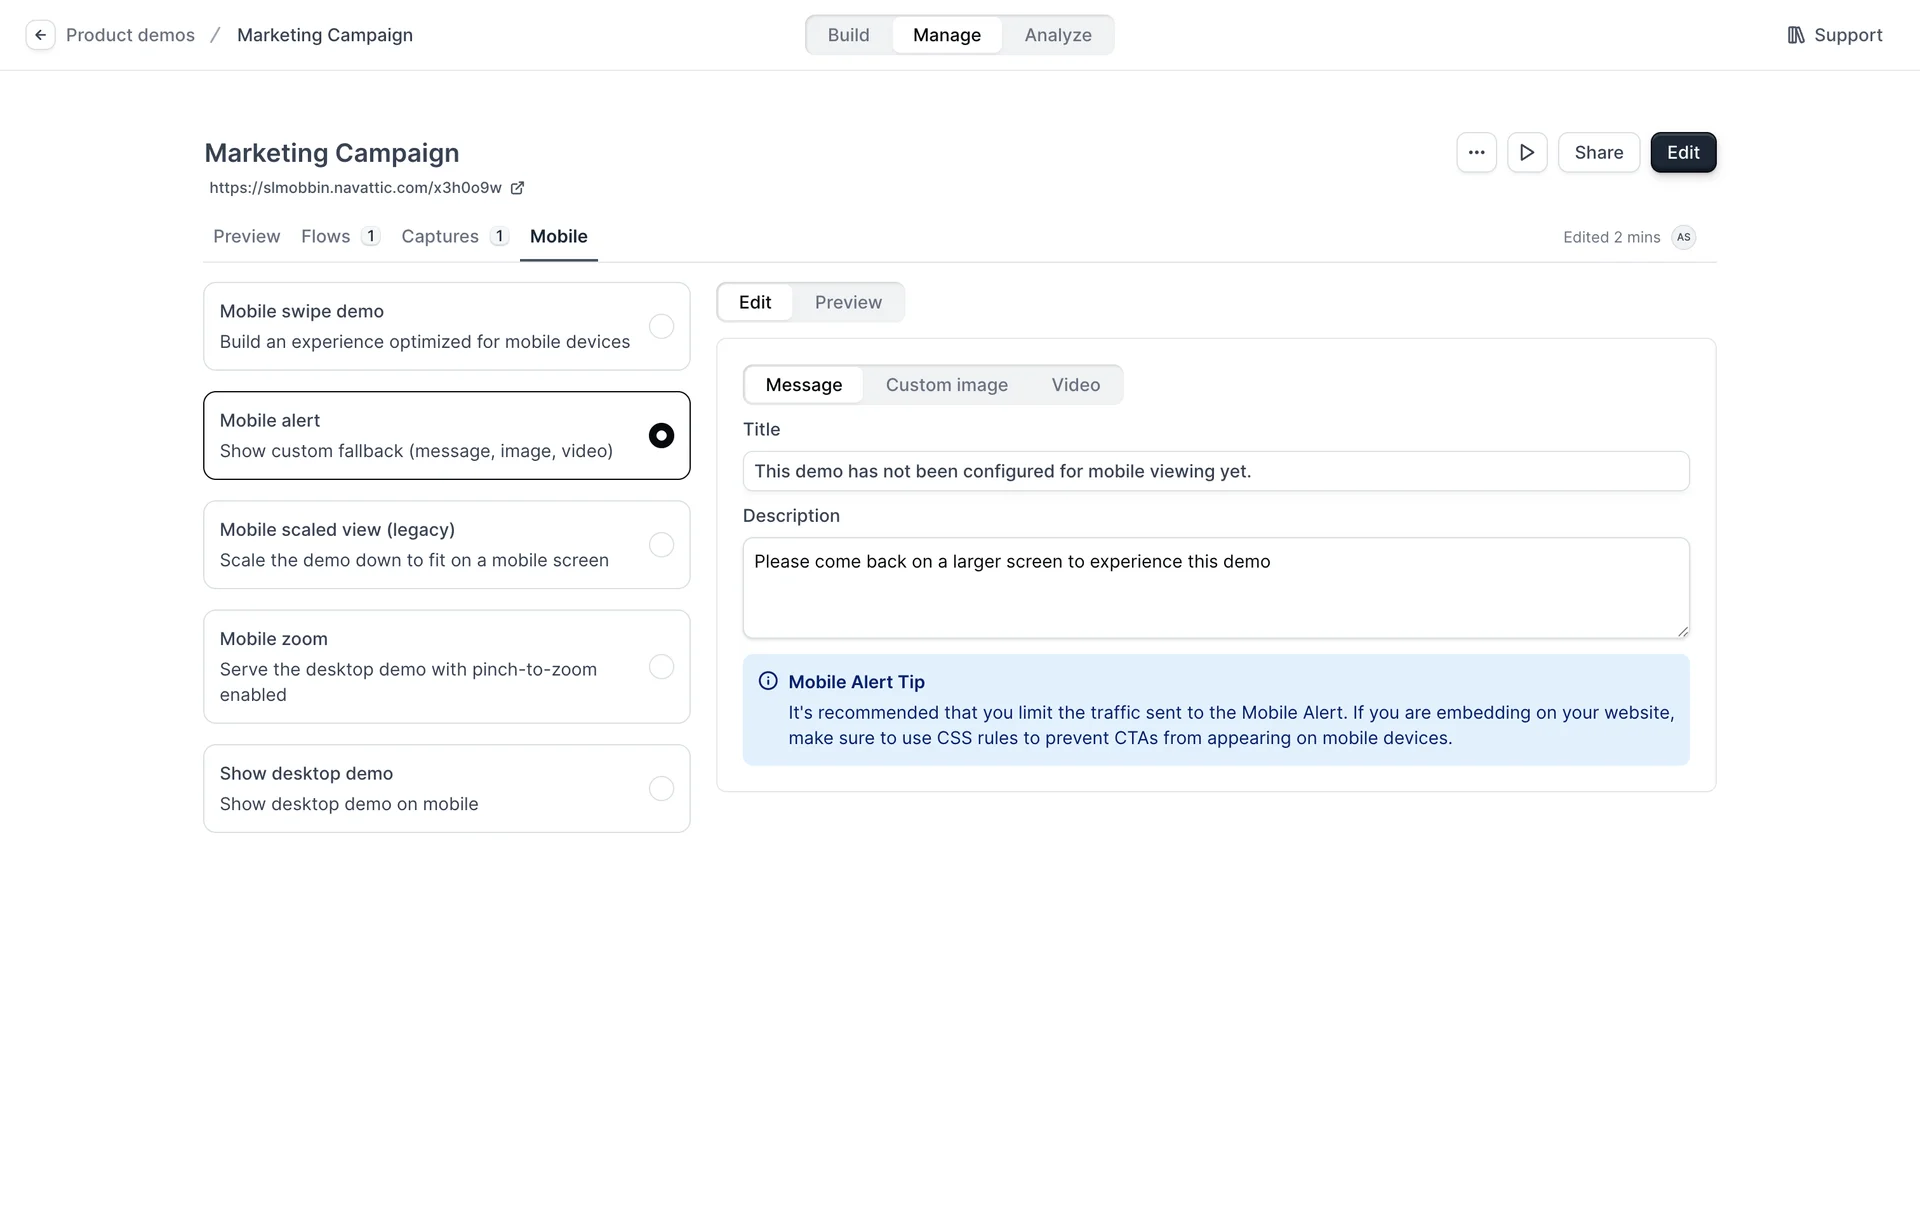Open the Captures tab
This screenshot has width=1920, height=1205.
click(440, 237)
